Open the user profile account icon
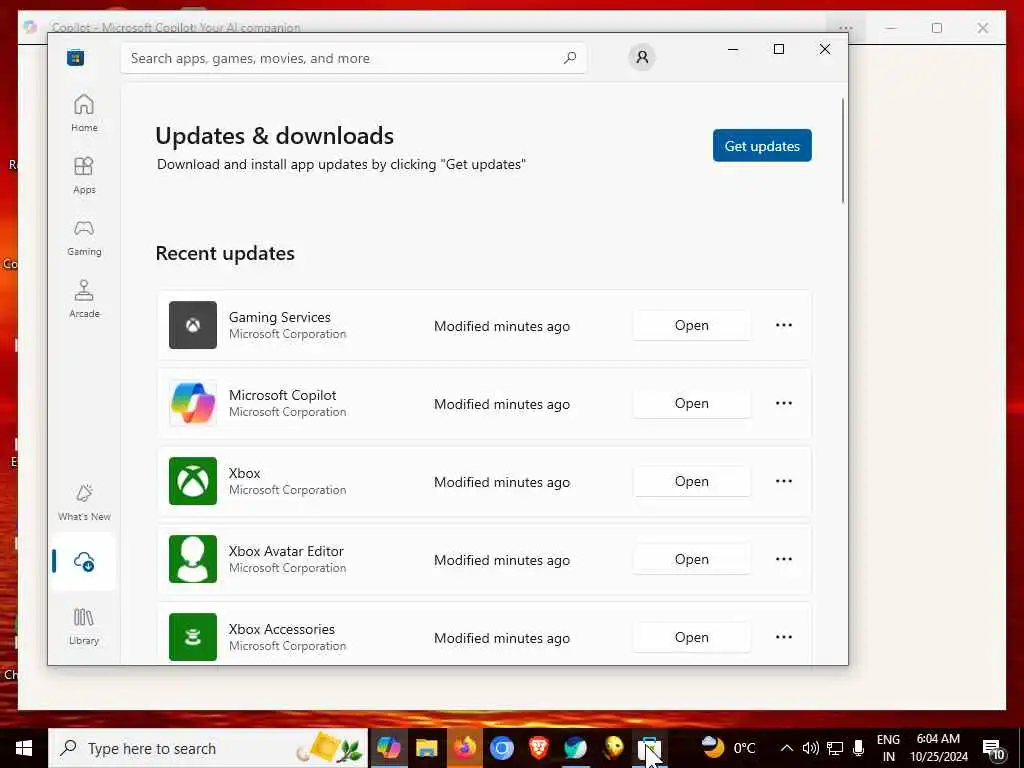 (642, 57)
